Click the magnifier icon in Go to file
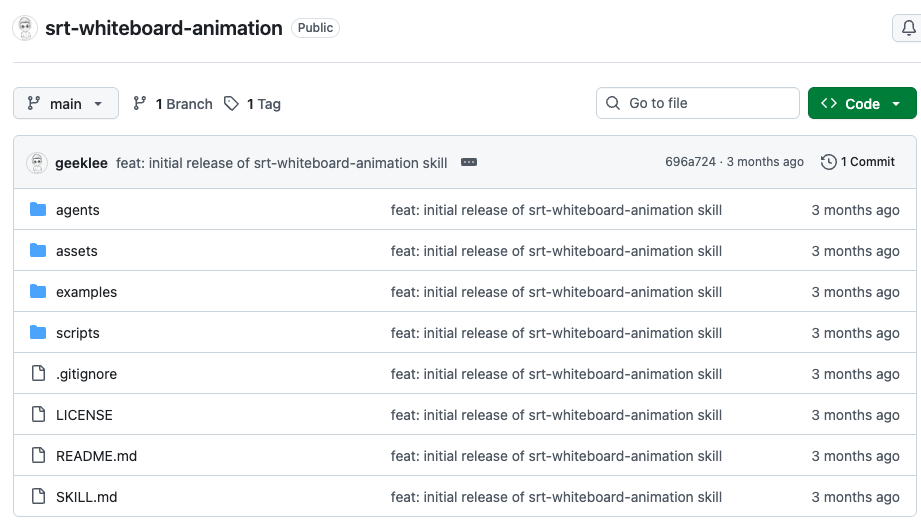The height and width of the screenshot is (528, 921). (x=613, y=103)
